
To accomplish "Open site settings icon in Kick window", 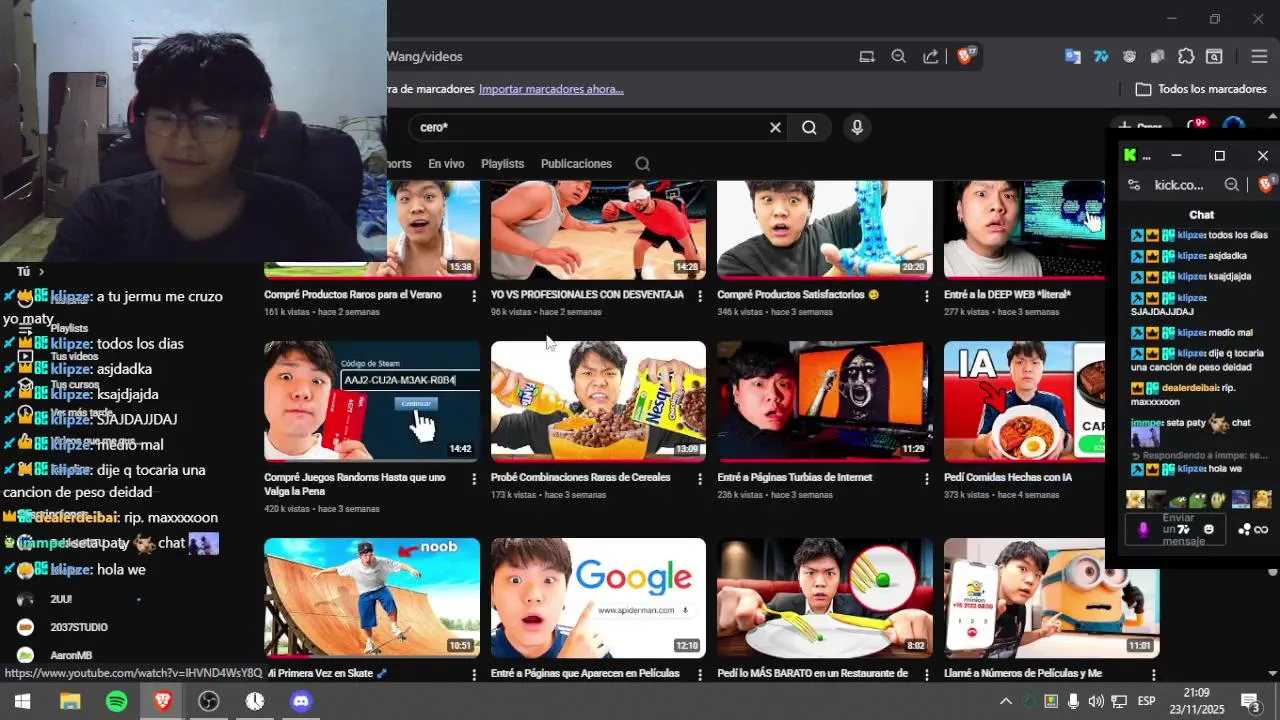I will point(1133,185).
